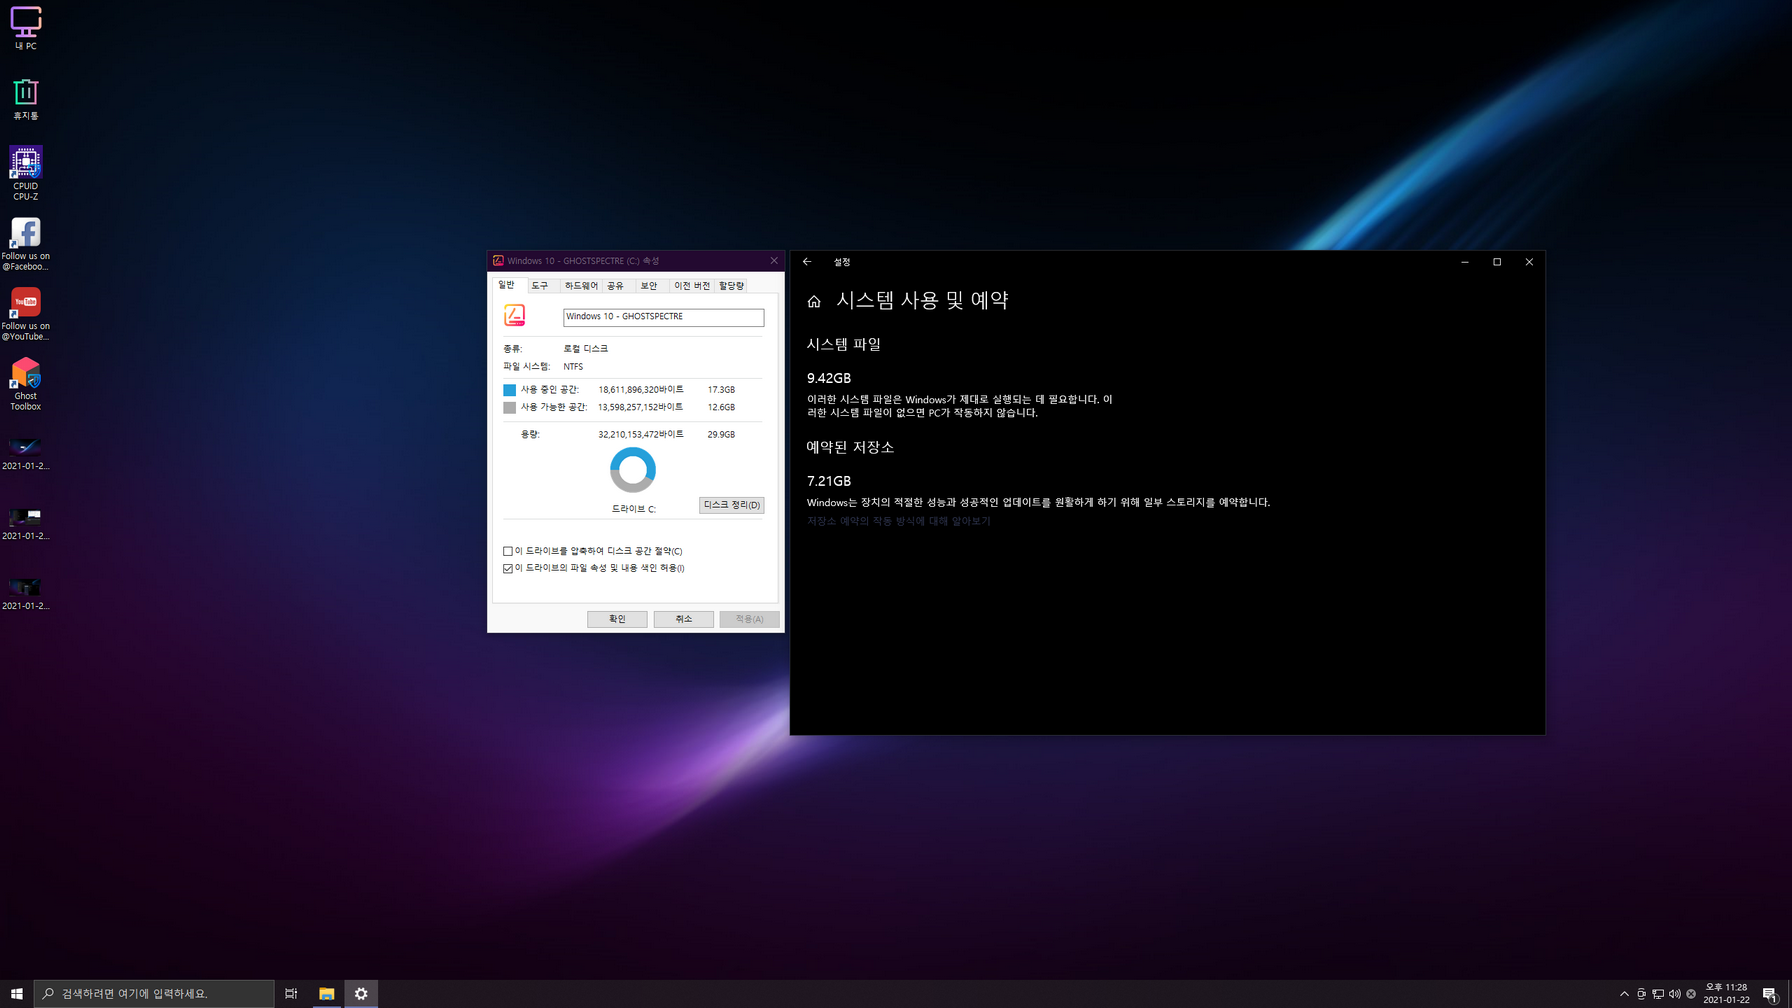Toggle file indexing checkbox
The height and width of the screenshot is (1008, 1792).
tap(508, 568)
